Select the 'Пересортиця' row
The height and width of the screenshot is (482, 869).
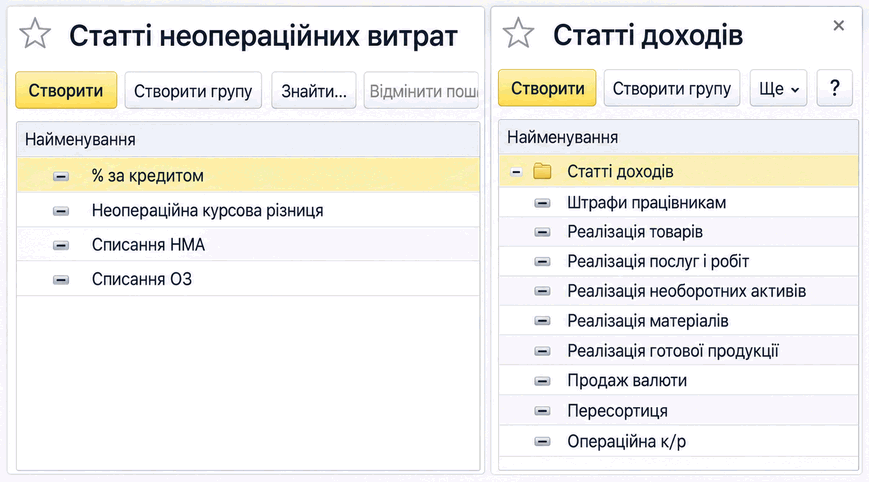pos(678,411)
